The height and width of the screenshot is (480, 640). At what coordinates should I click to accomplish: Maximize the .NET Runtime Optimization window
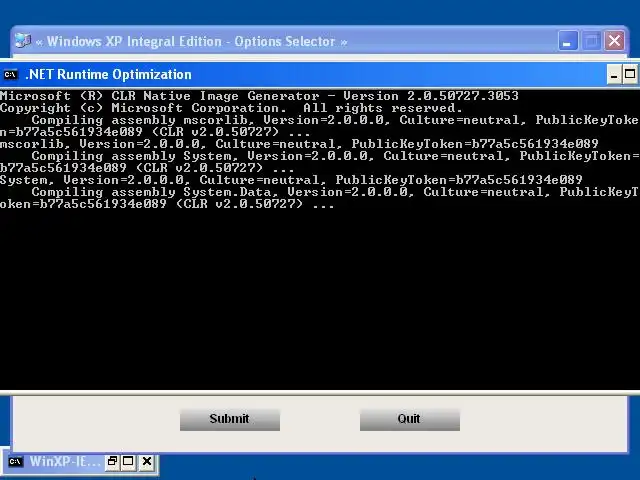tap(630, 75)
